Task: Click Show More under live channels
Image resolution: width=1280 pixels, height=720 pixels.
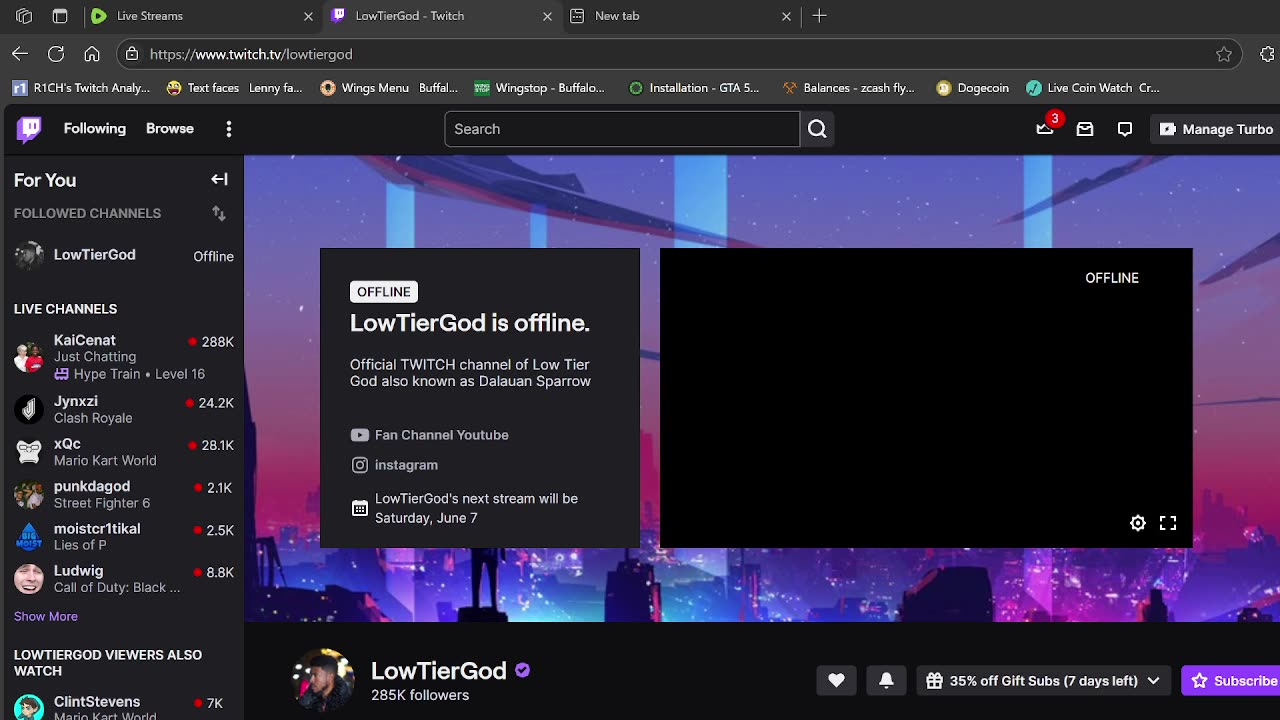Action: pyautogui.click(x=46, y=616)
